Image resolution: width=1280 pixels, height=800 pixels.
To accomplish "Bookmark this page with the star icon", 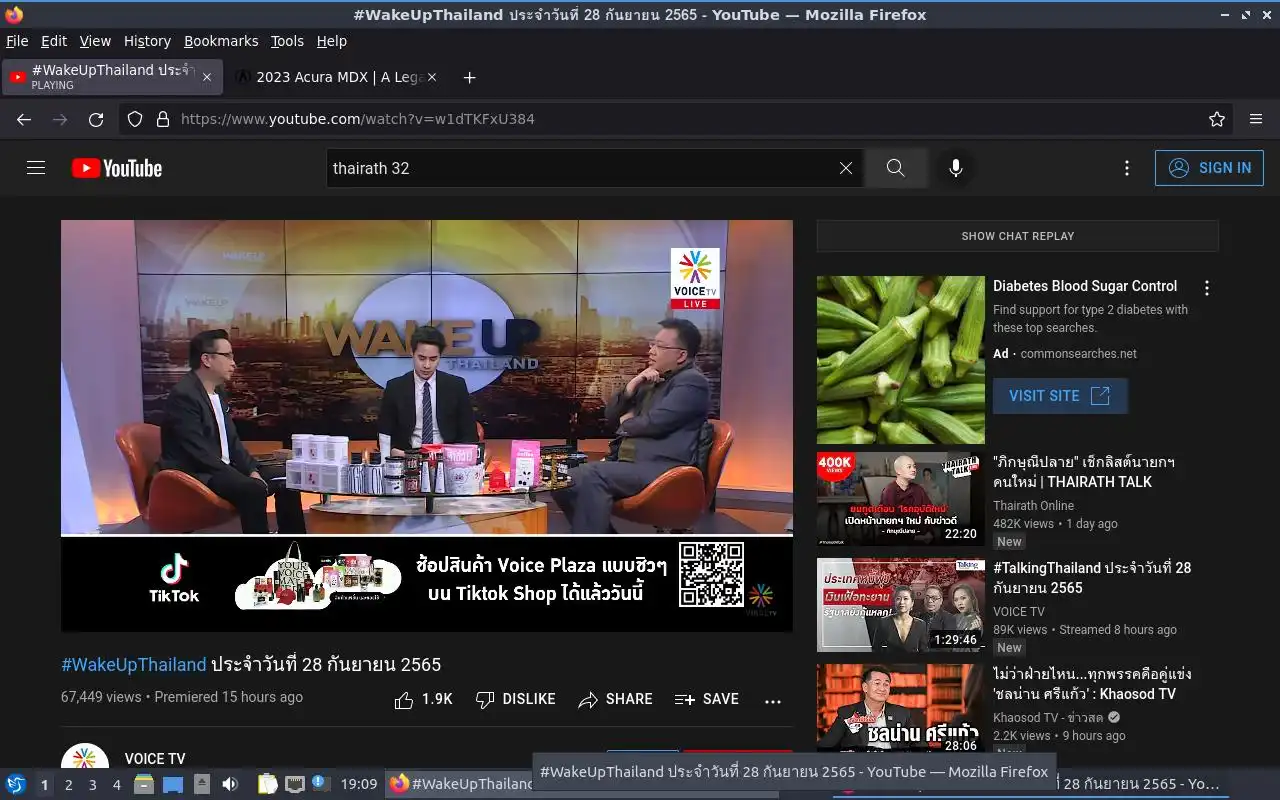I will coord(1217,119).
